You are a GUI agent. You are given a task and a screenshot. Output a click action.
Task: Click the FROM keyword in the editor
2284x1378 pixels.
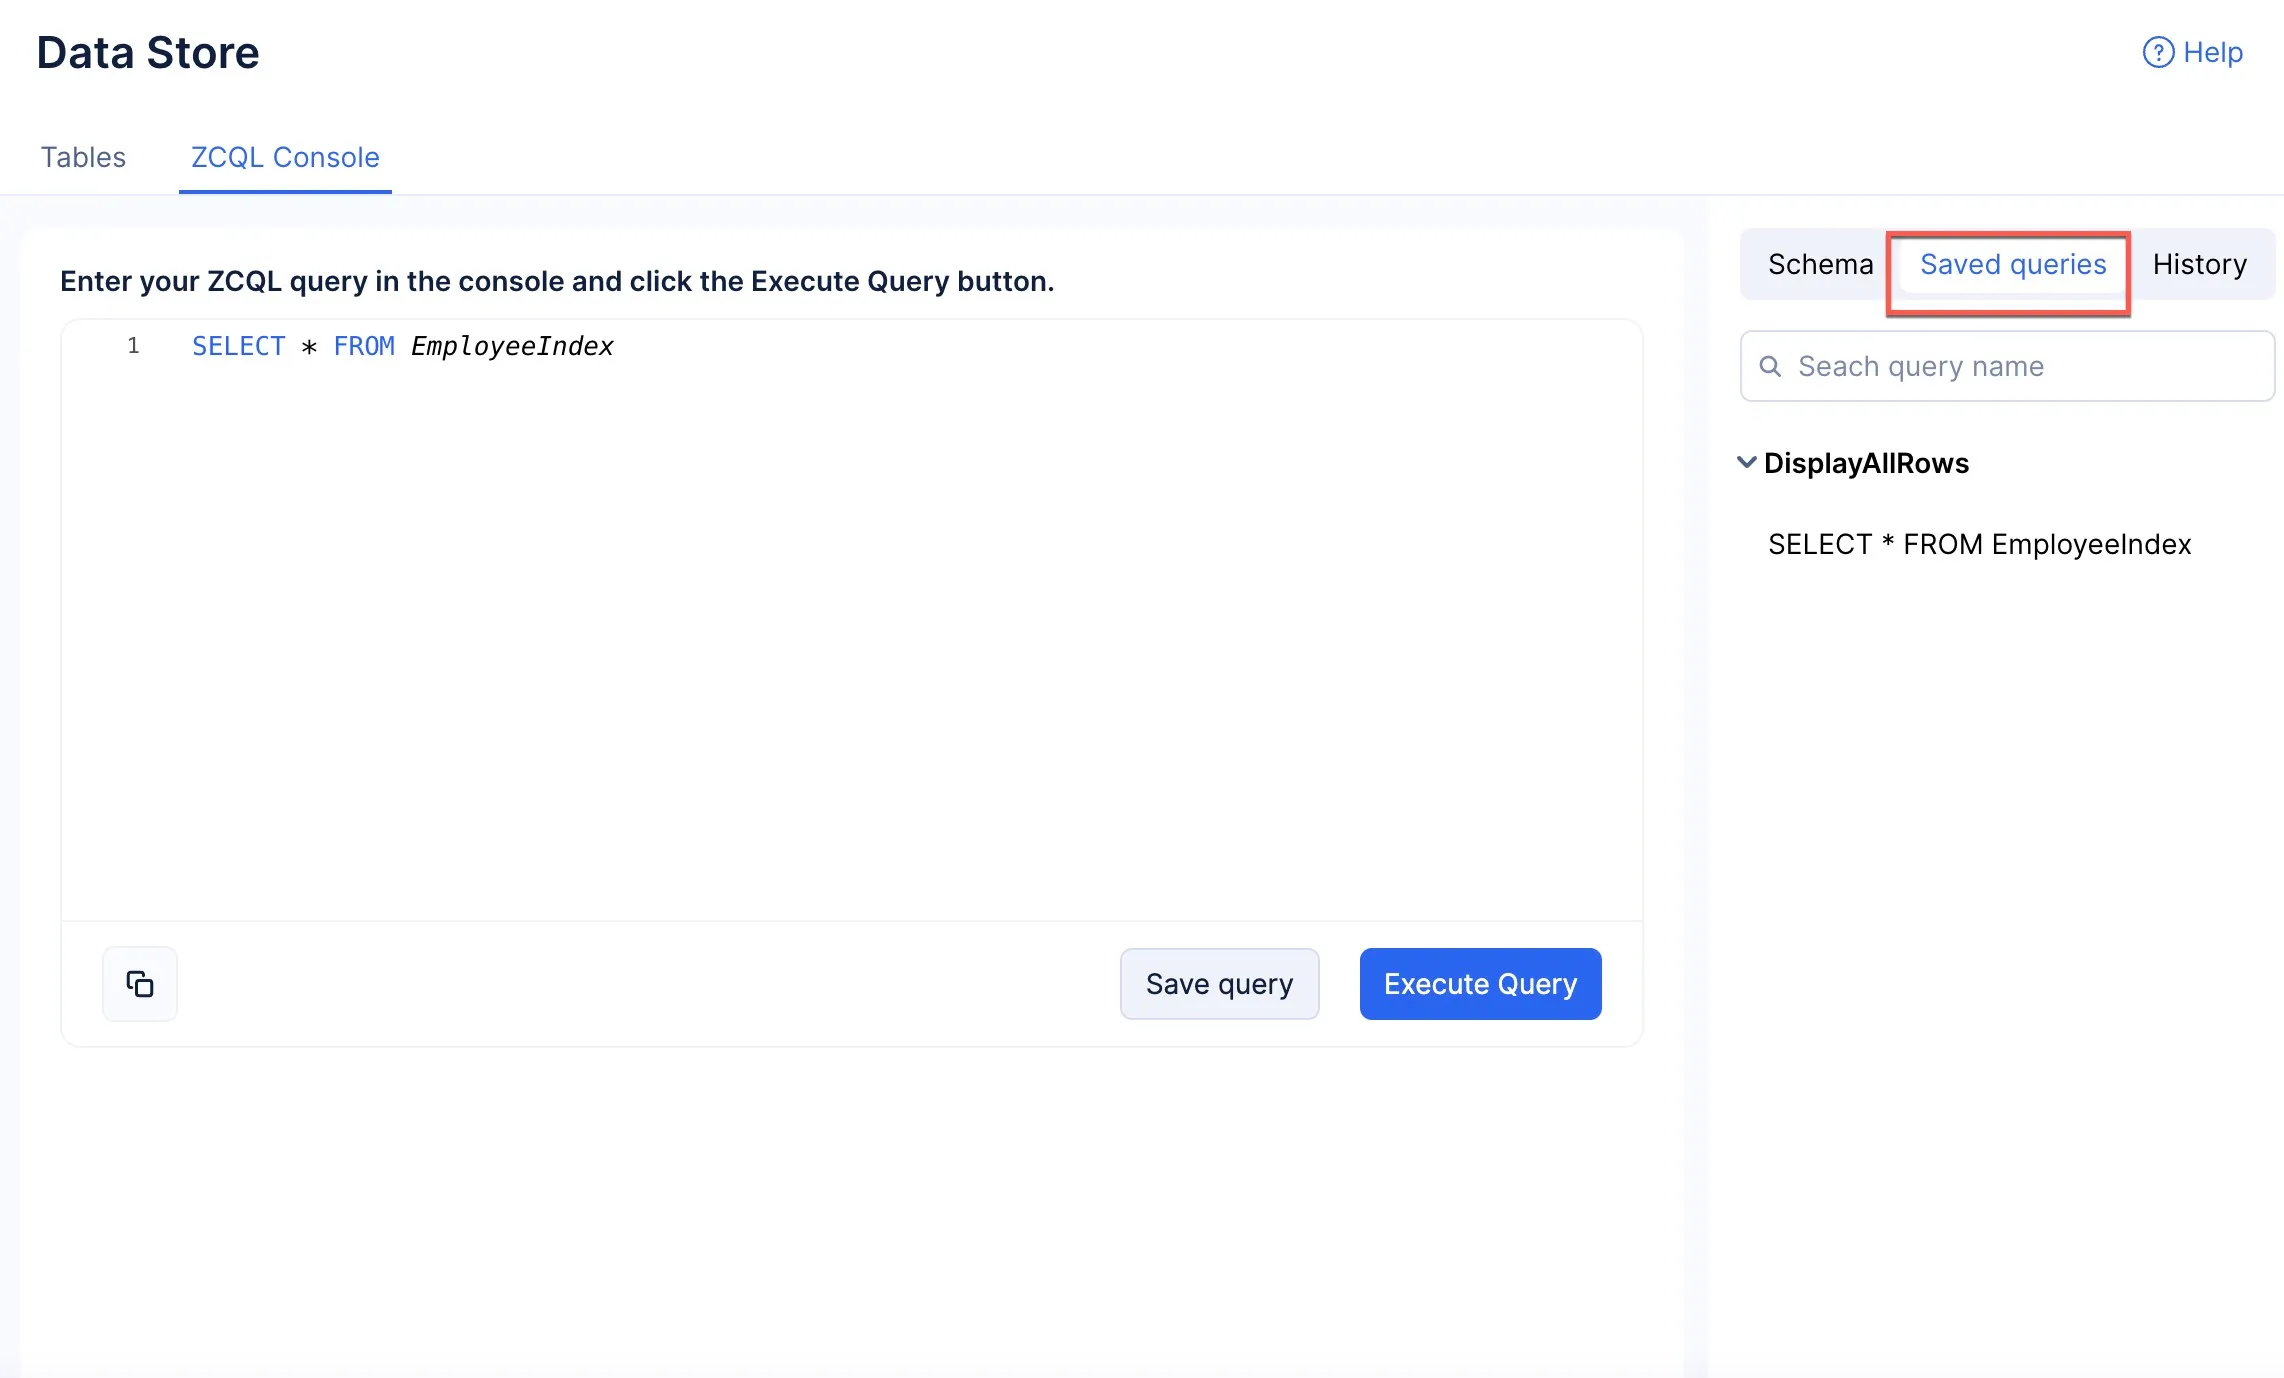pyautogui.click(x=364, y=346)
